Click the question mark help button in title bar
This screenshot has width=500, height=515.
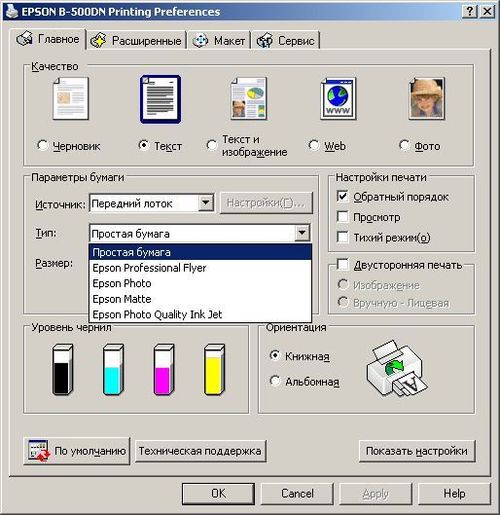pyautogui.click(x=470, y=12)
